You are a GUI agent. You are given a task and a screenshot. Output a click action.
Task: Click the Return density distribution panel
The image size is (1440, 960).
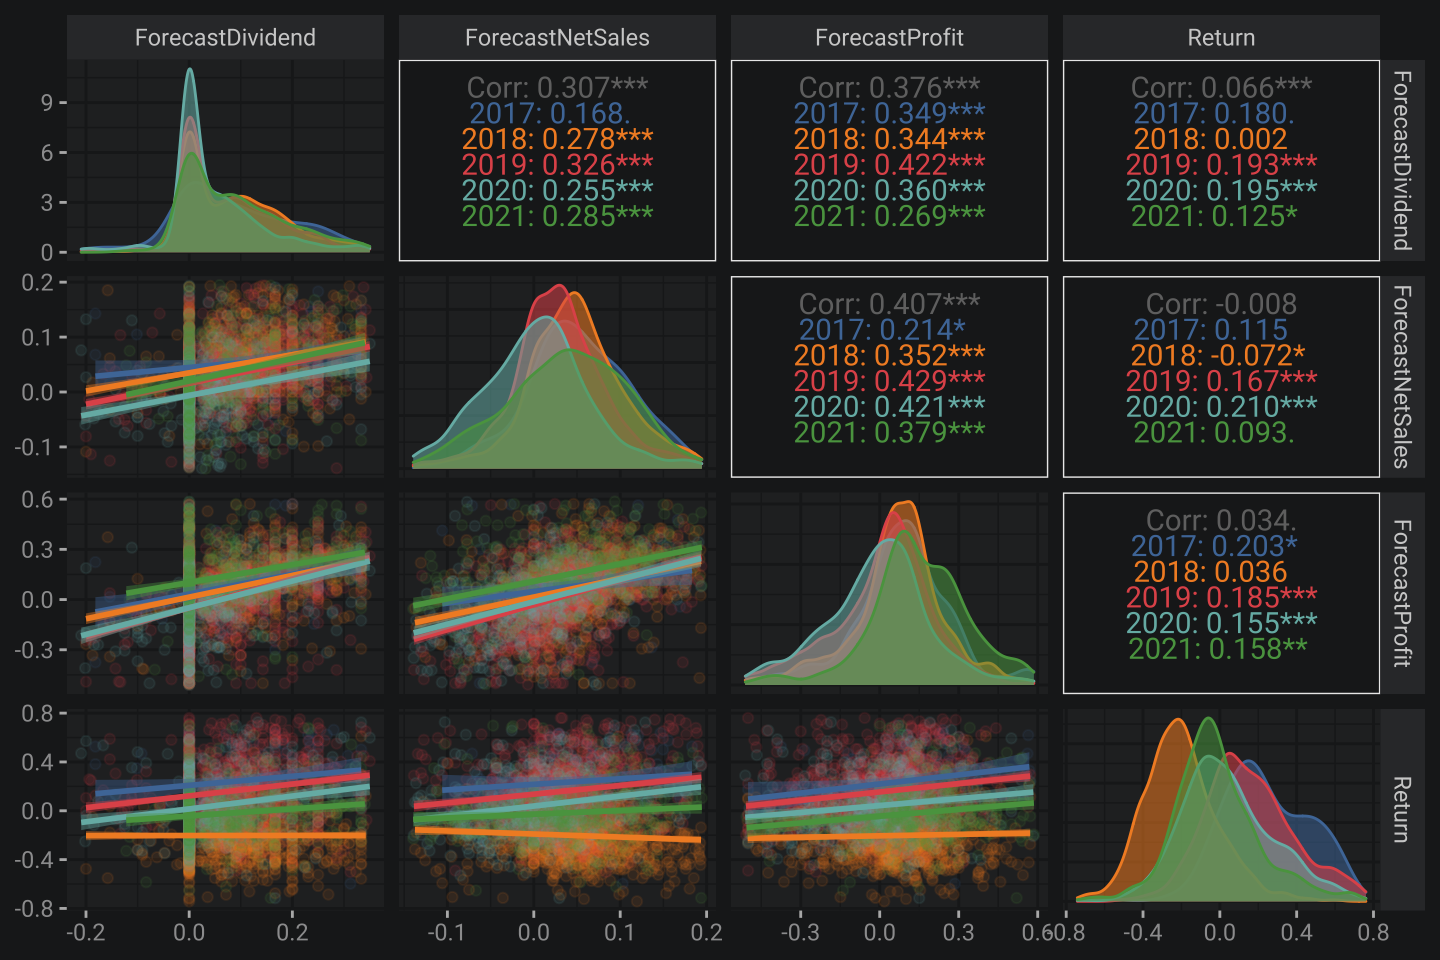tap(1221, 810)
